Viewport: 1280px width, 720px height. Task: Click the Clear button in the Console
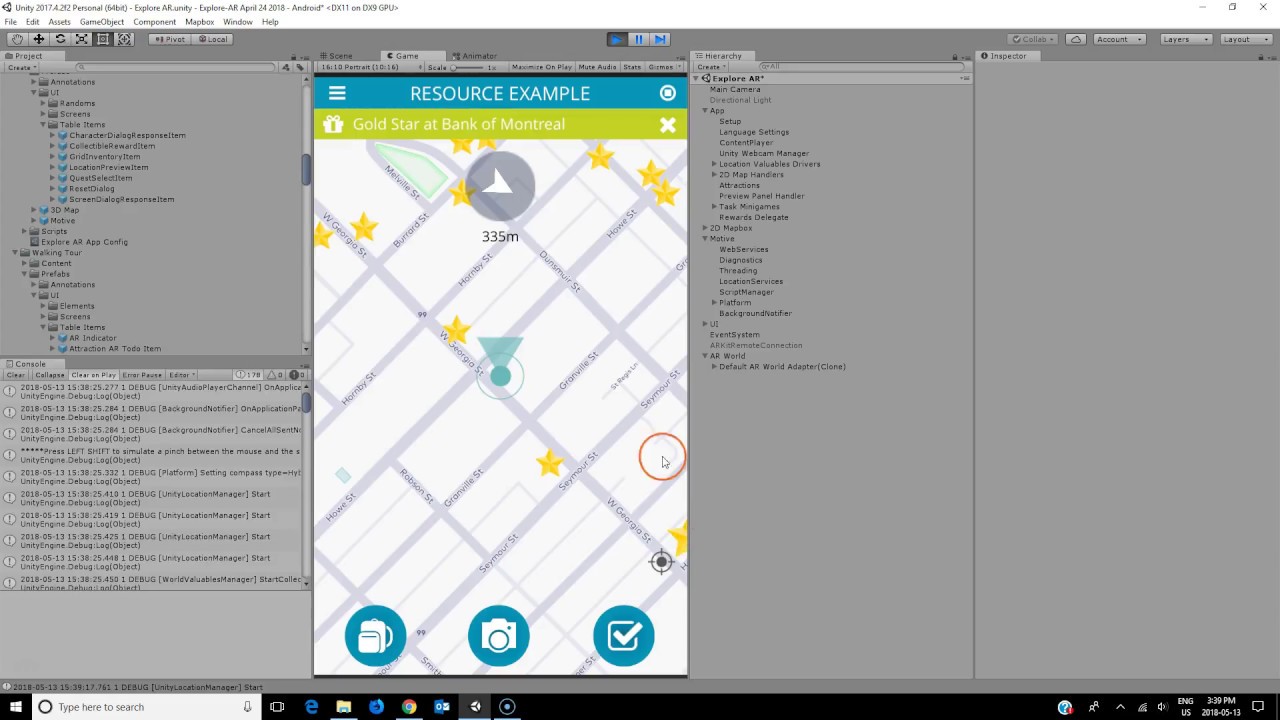tap(14, 374)
